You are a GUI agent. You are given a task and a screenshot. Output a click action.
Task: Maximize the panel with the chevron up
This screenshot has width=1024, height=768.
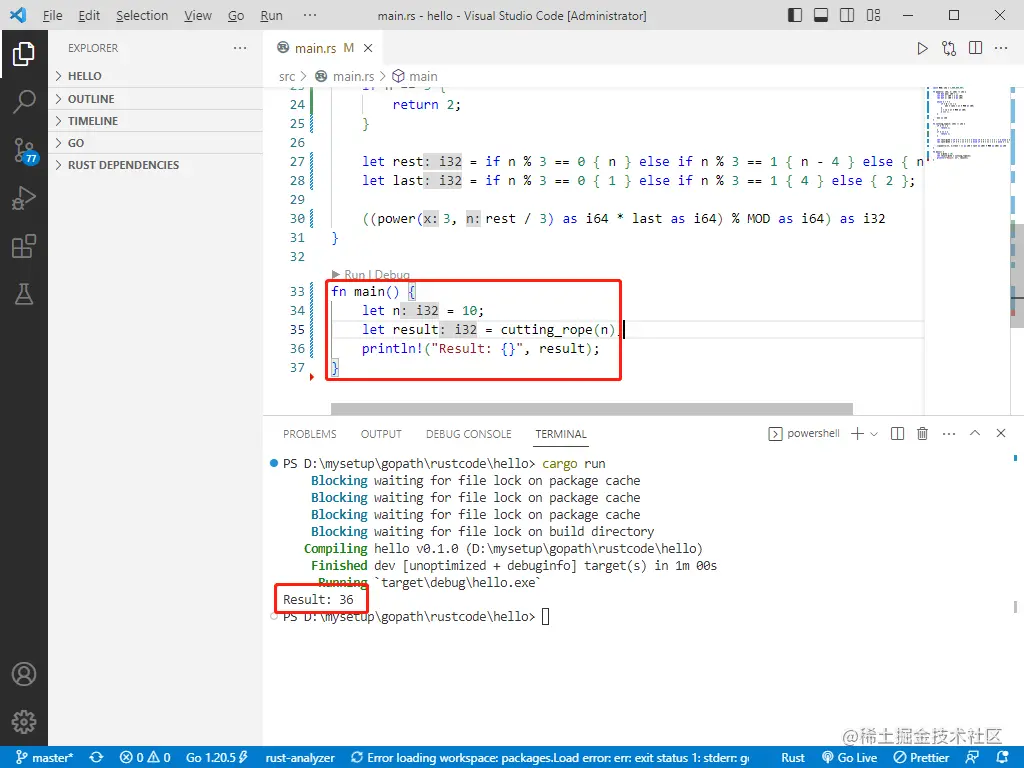tap(975, 433)
